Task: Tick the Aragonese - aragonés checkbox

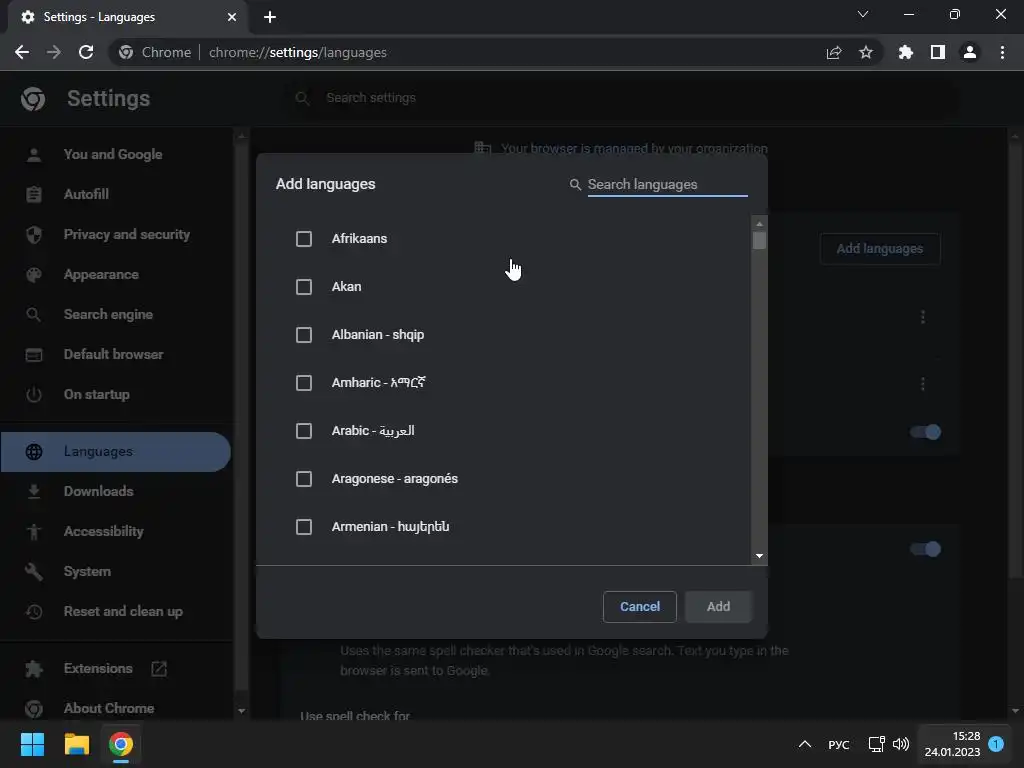Action: pos(304,479)
